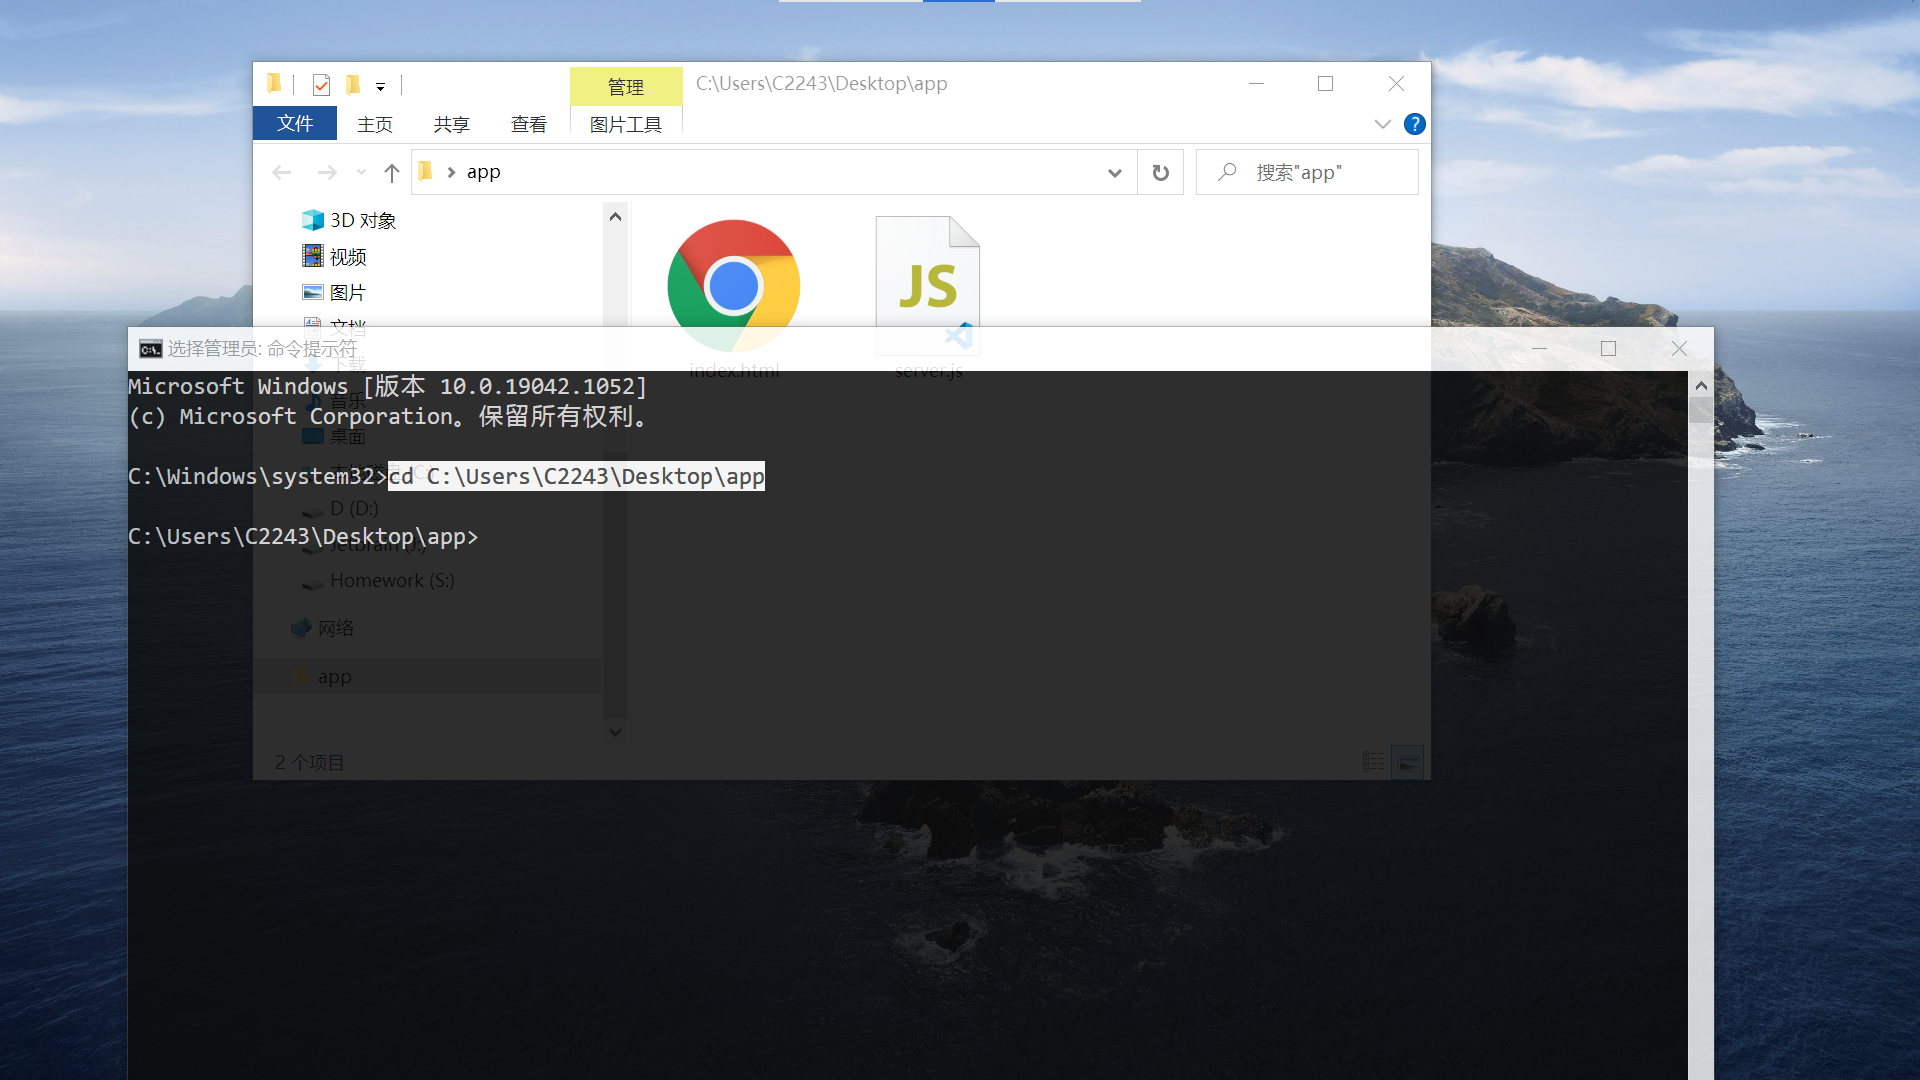Maximize the Command Prompt window

[x=1608, y=348]
